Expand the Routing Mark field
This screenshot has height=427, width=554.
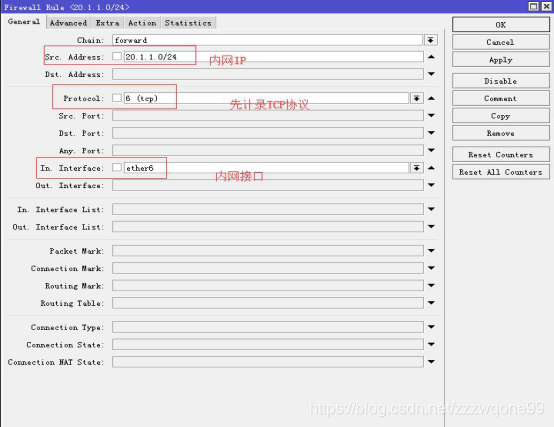431,285
